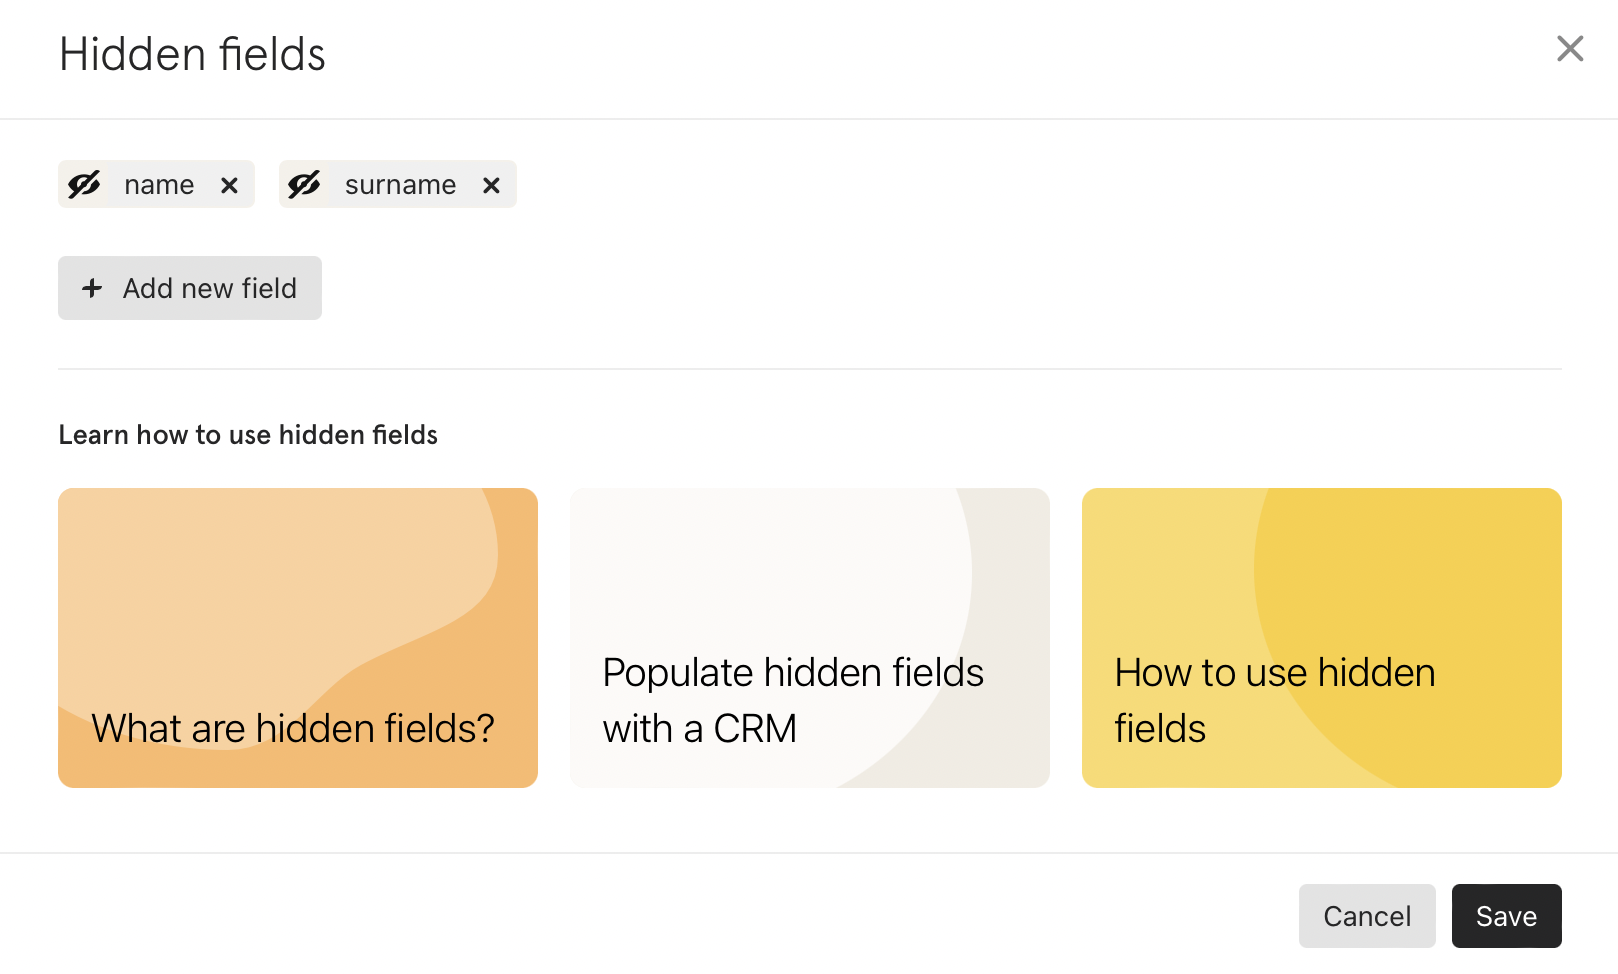Screen dimensions: 1618x974
Task: Remove the surname hidden field
Action: point(491,185)
